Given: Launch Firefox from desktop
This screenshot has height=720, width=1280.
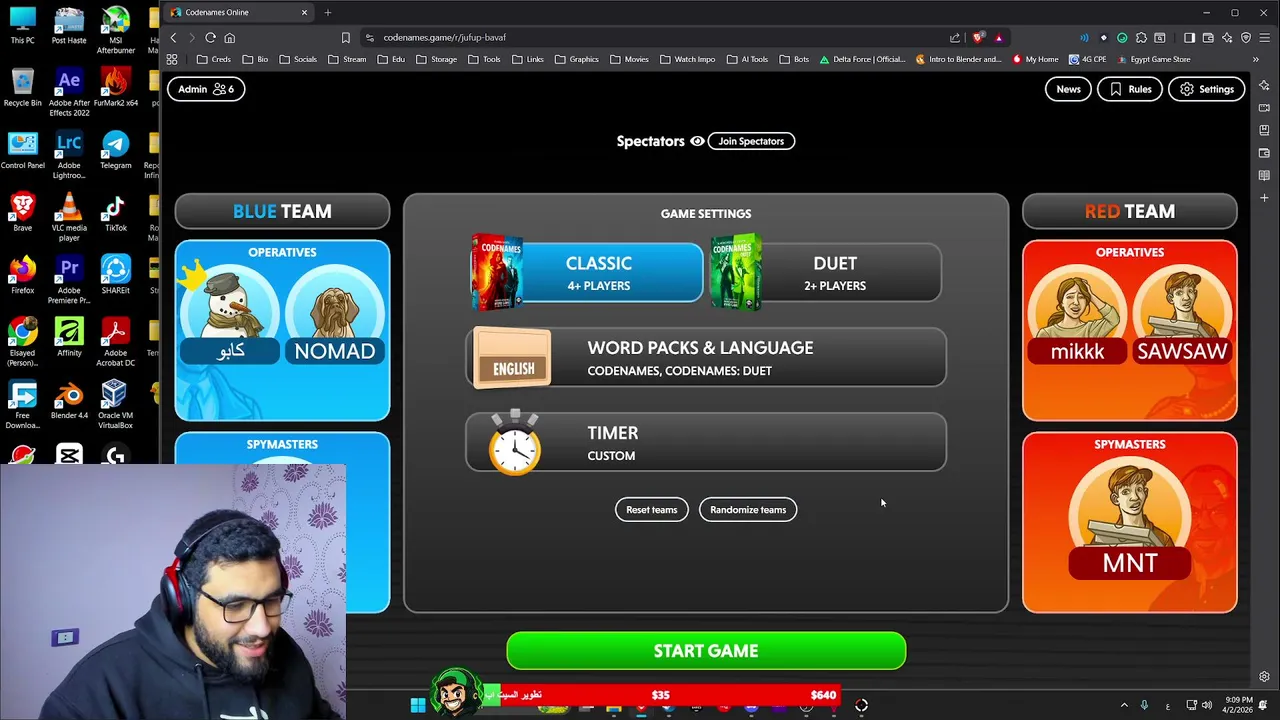Looking at the screenshot, I should [x=22, y=275].
